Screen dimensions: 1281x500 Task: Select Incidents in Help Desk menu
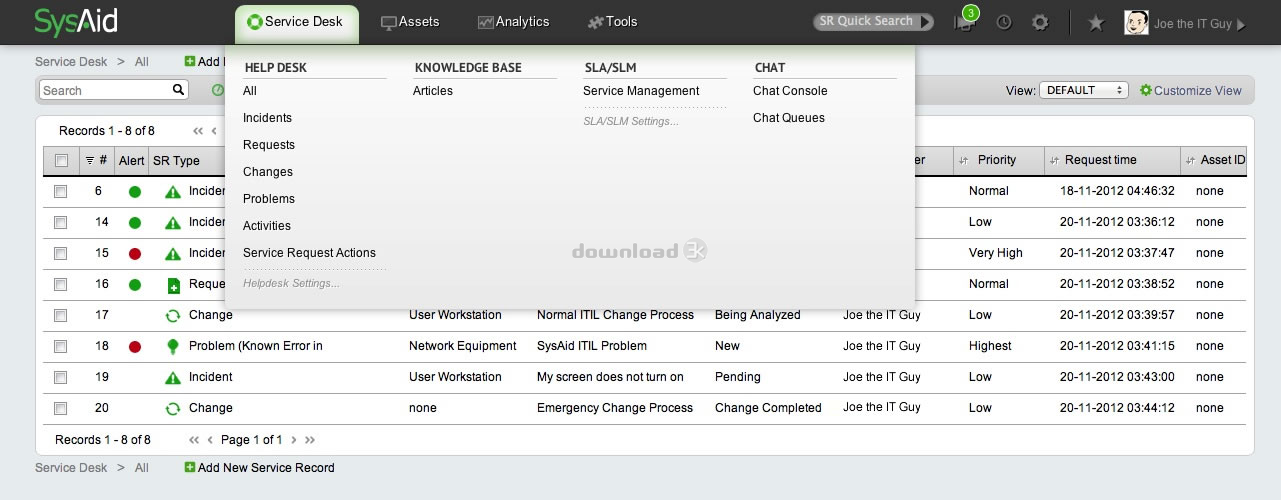click(267, 118)
